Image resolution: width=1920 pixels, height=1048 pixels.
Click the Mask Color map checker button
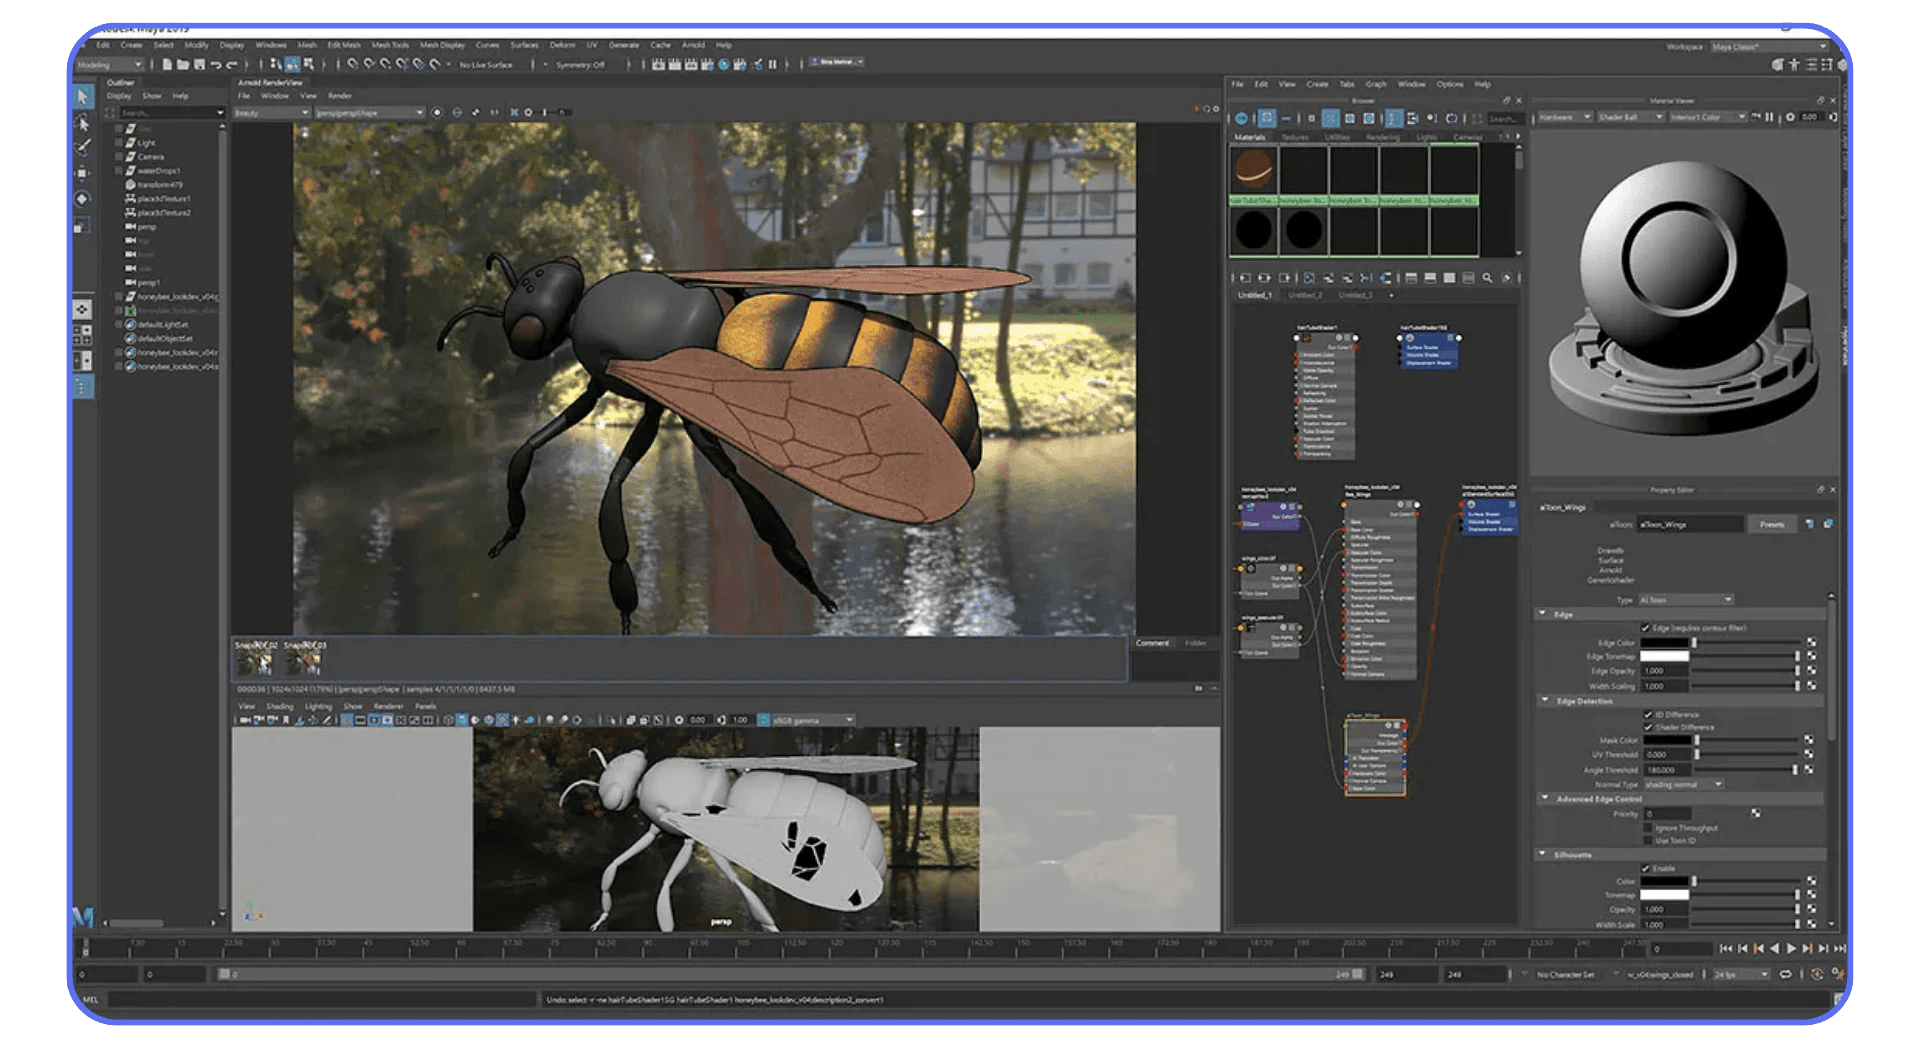(1809, 740)
